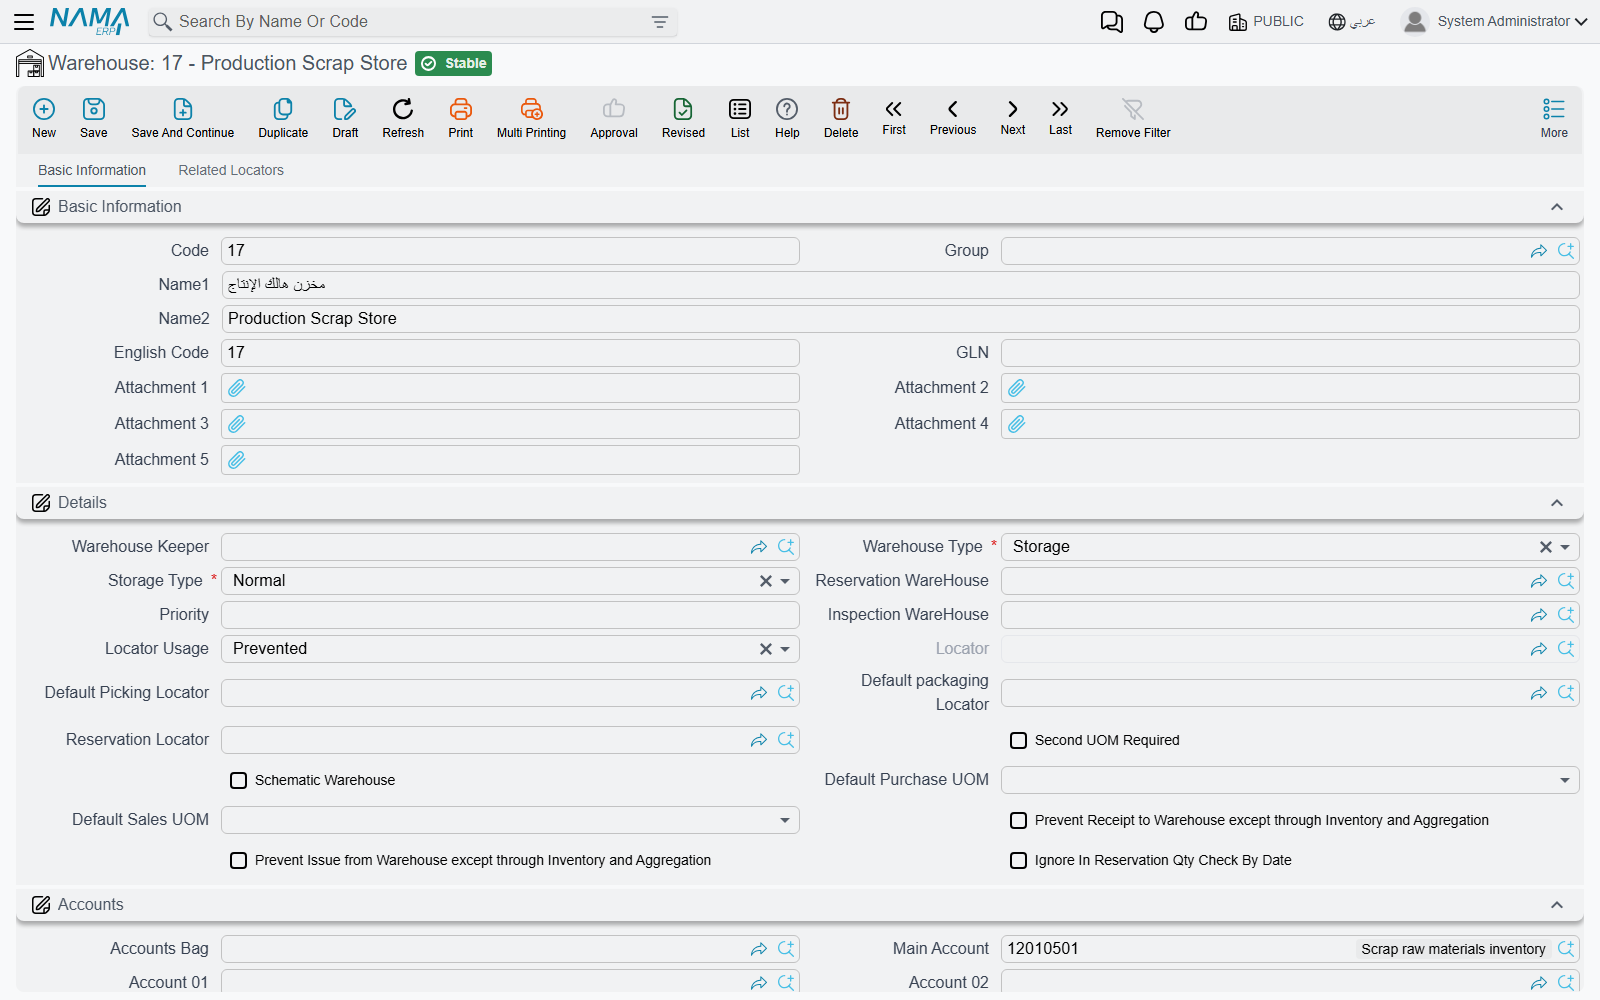Open search filter options icon
The image size is (1600, 1000).
660,22
